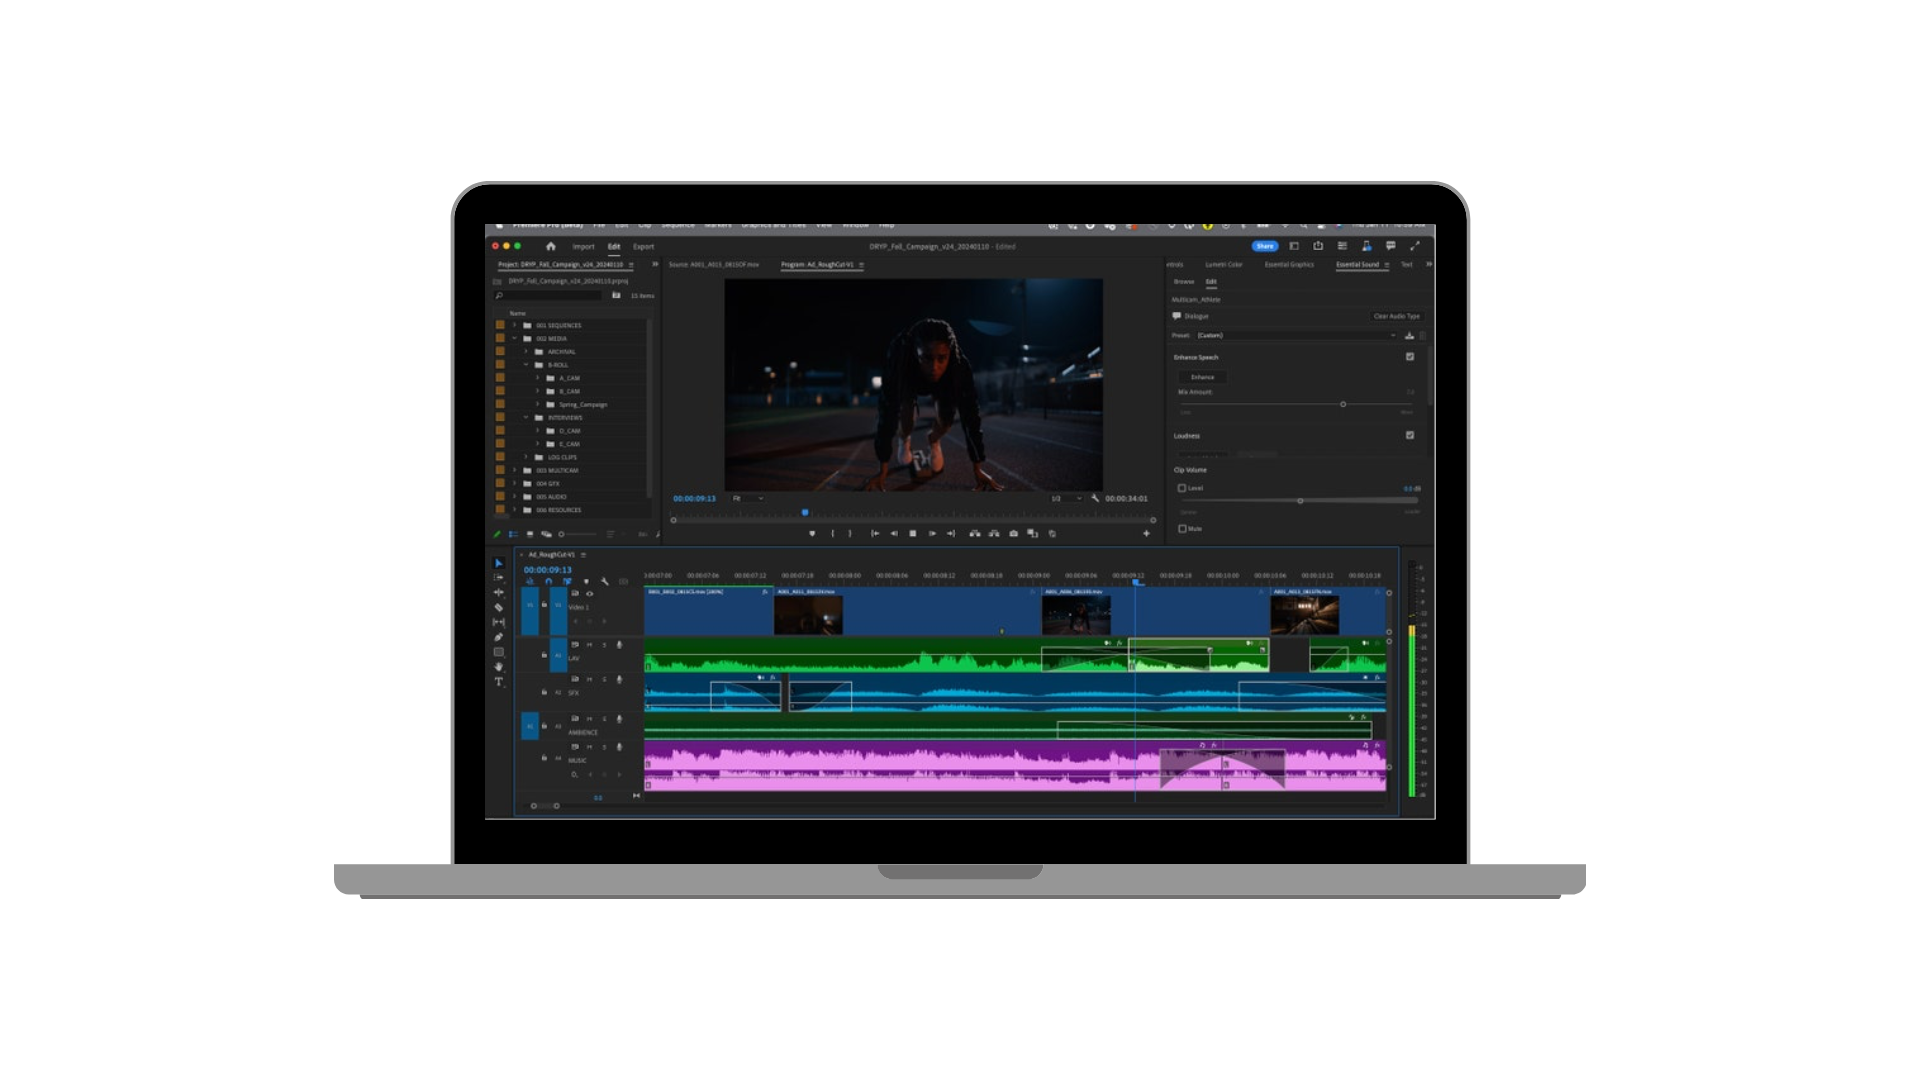Toggle the Enhance Speech checkbox

1410,357
